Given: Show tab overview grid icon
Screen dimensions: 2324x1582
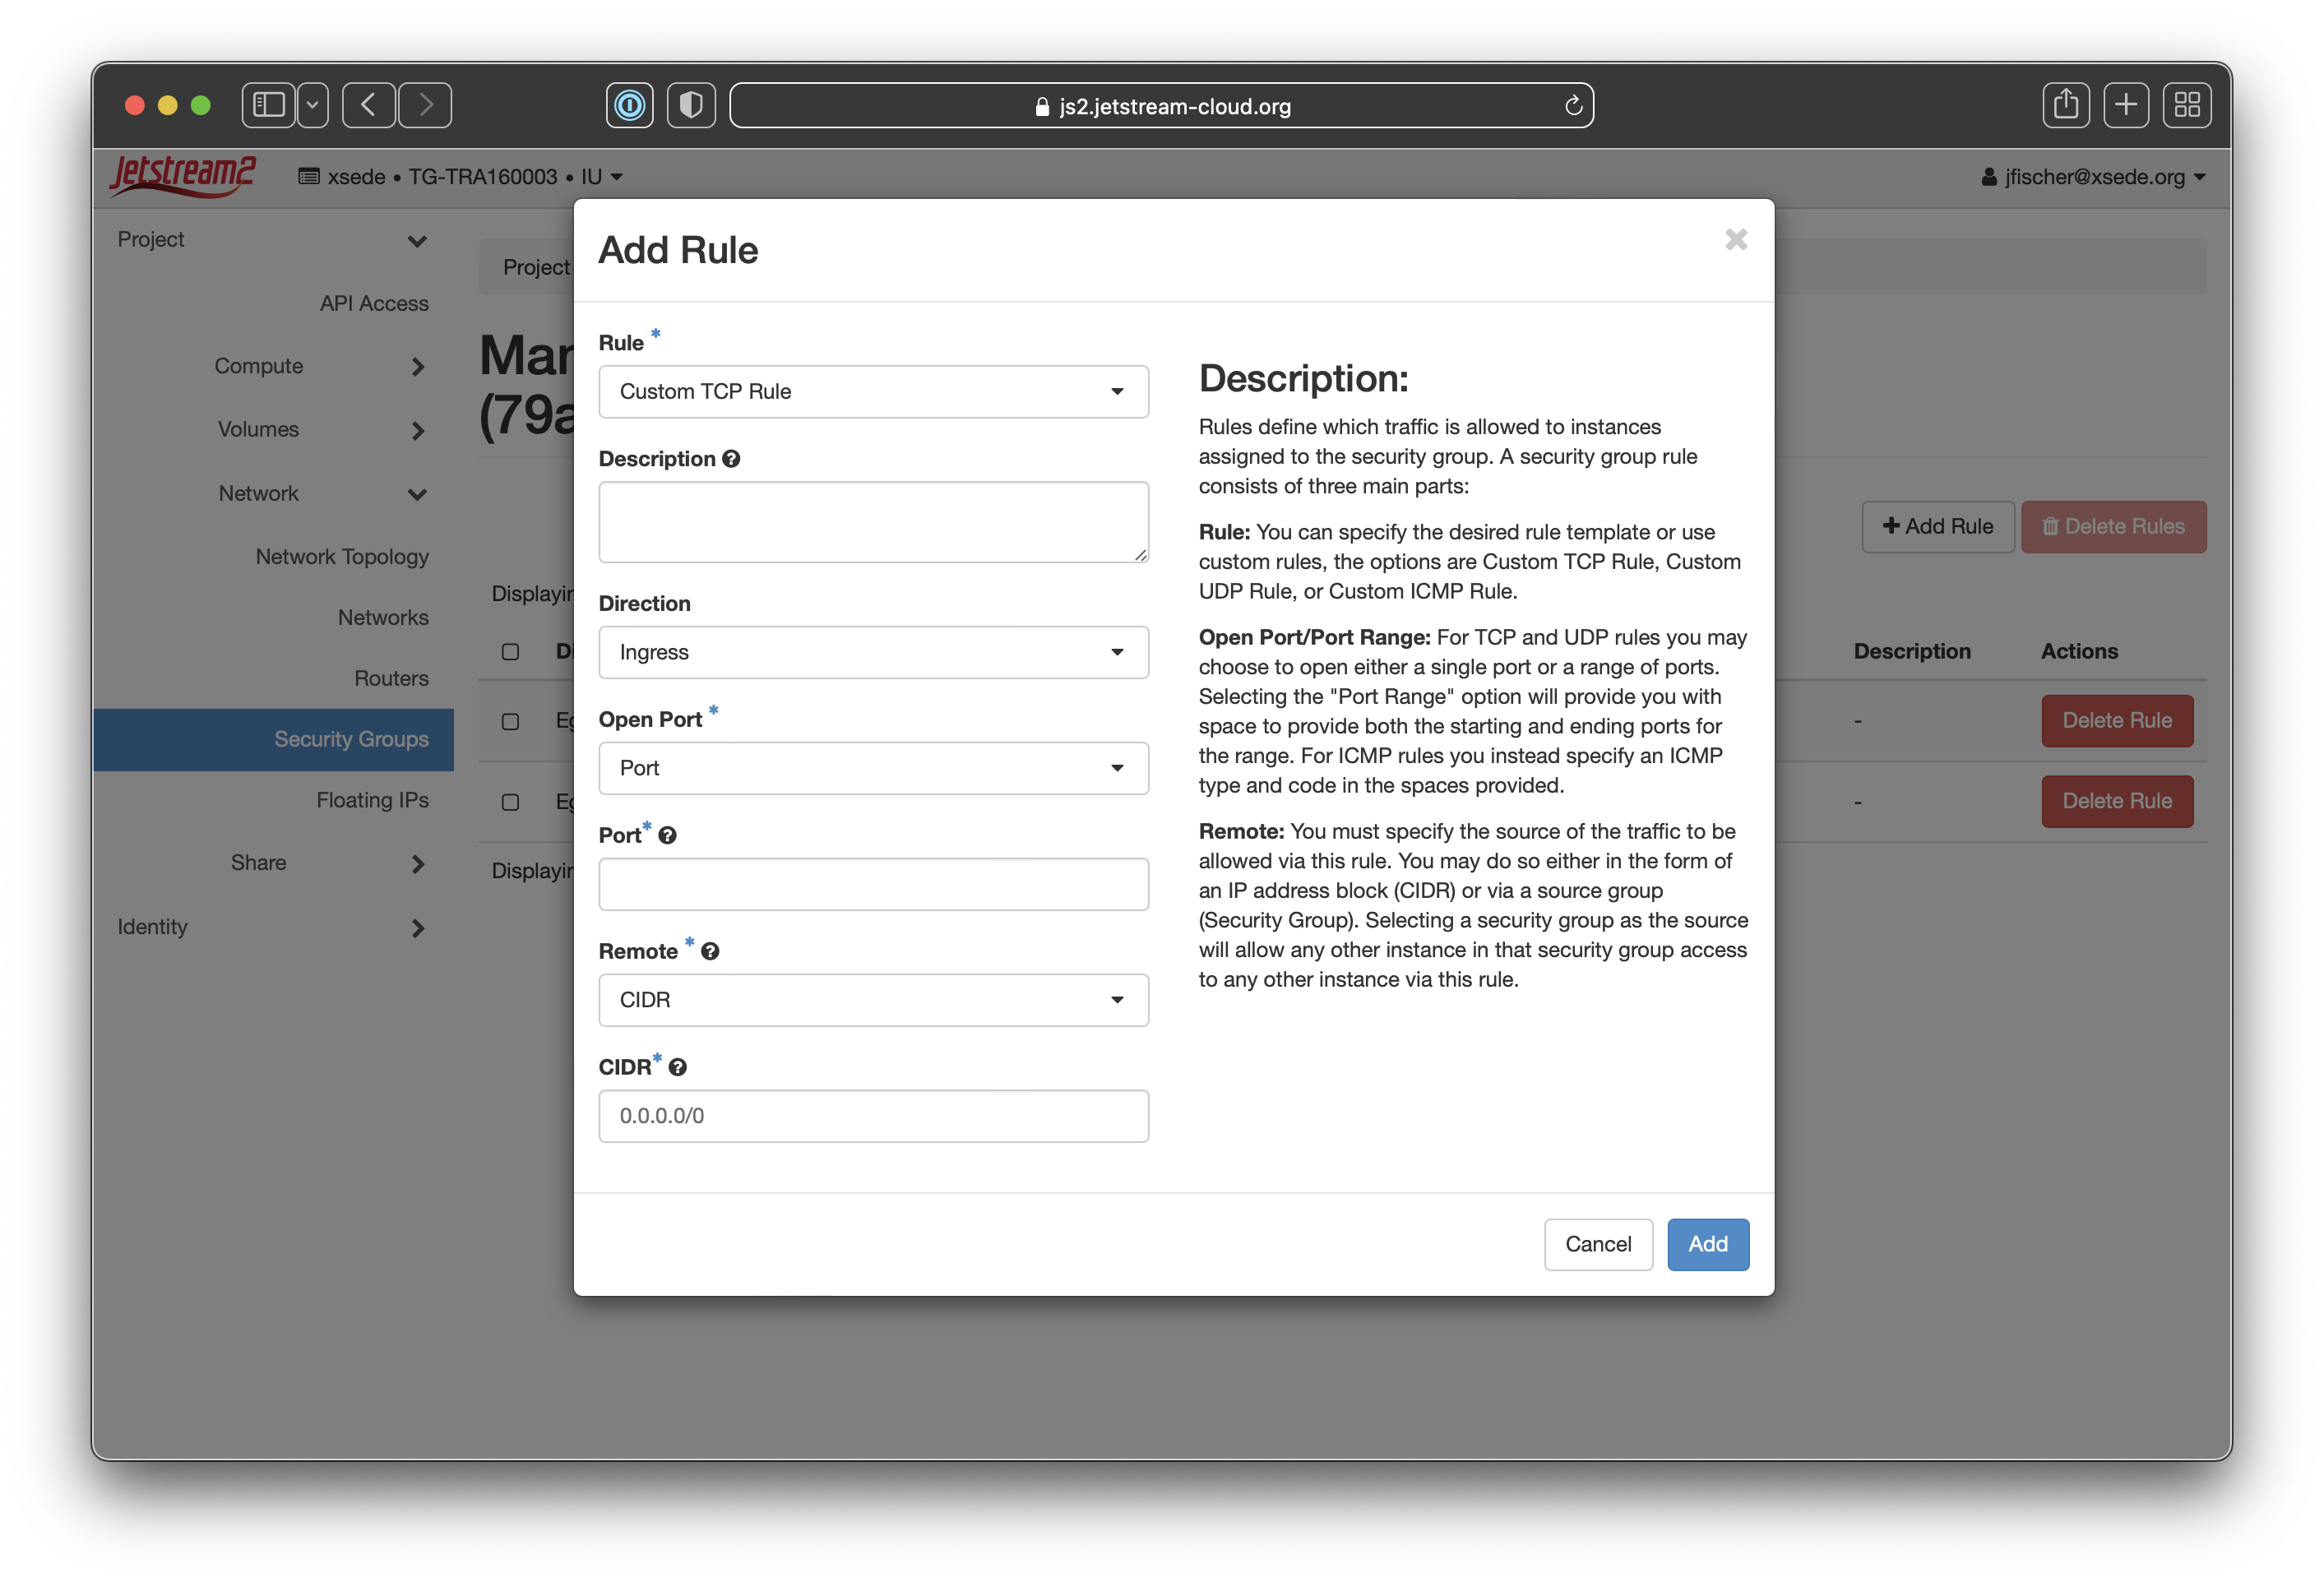Looking at the screenshot, I should (x=2187, y=105).
